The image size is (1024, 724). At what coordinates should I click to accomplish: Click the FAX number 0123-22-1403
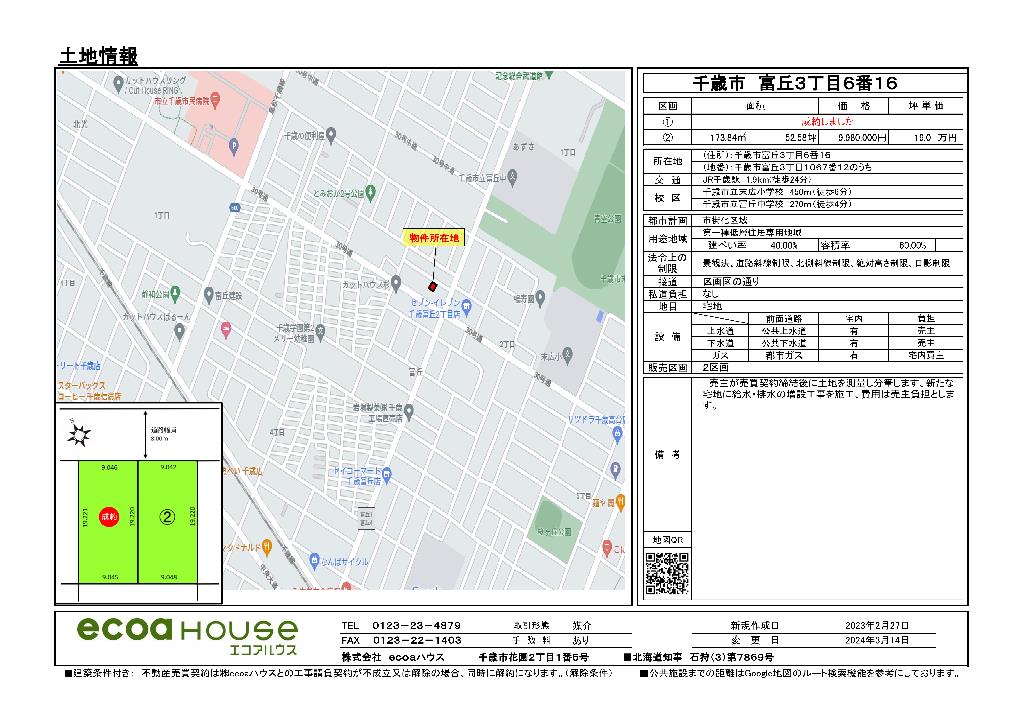click(417, 639)
